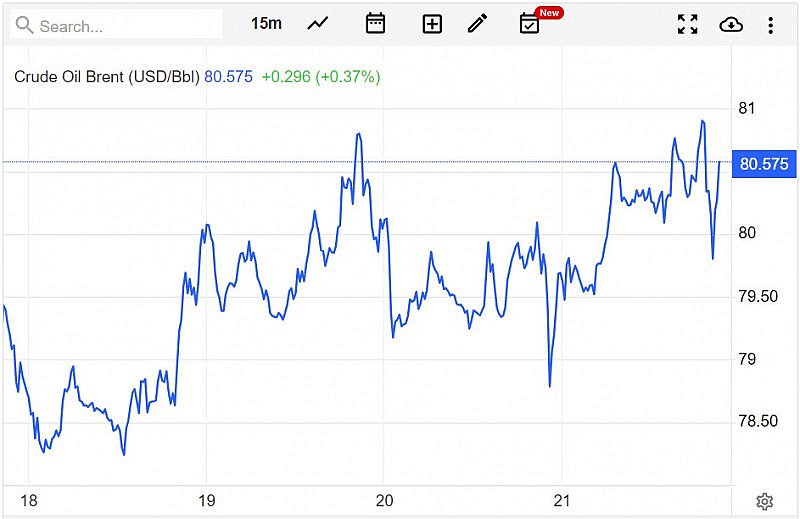Open the line chart type selector
This screenshot has height=519, width=800.
click(x=318, y=24)
